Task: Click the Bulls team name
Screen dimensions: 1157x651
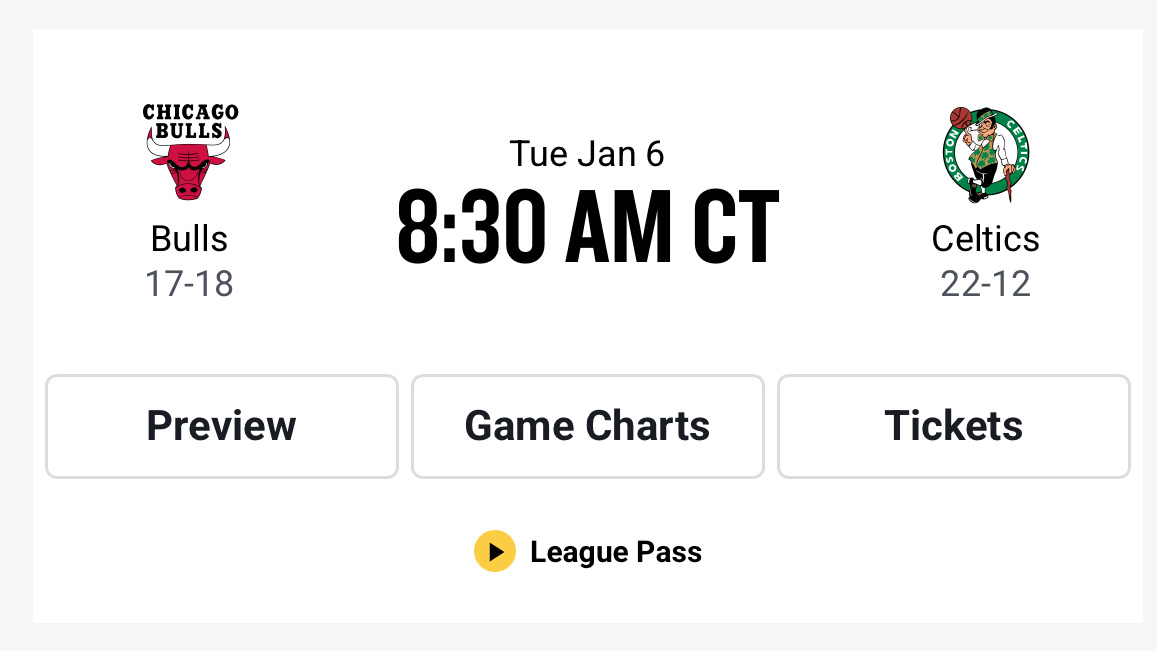Action: [189, 238]
